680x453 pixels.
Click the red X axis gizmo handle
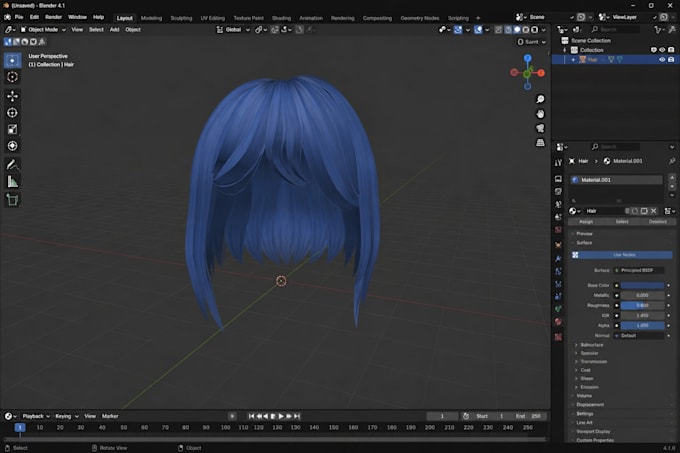(541, 73)
